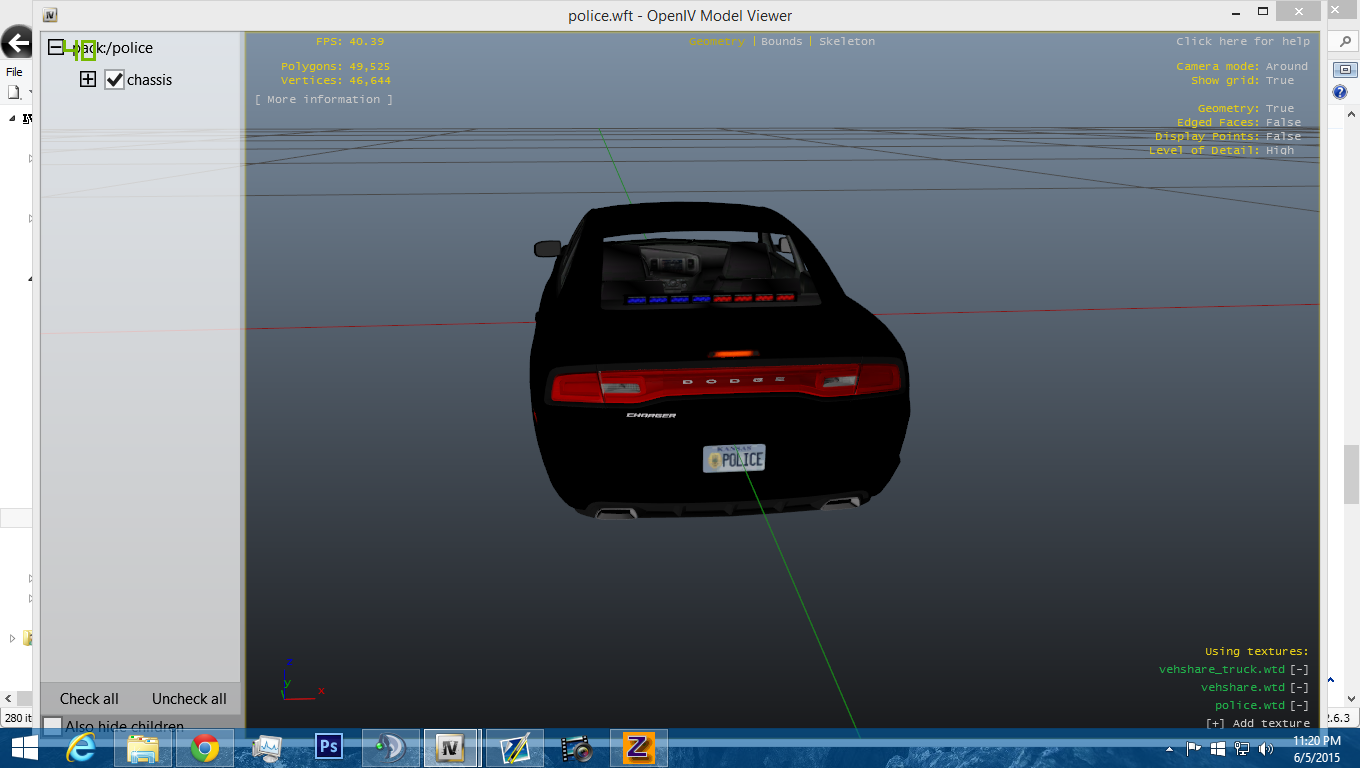Screen dimensions: 1360x768
Task: Click the new document icon in background window
Action: [14, 93]
